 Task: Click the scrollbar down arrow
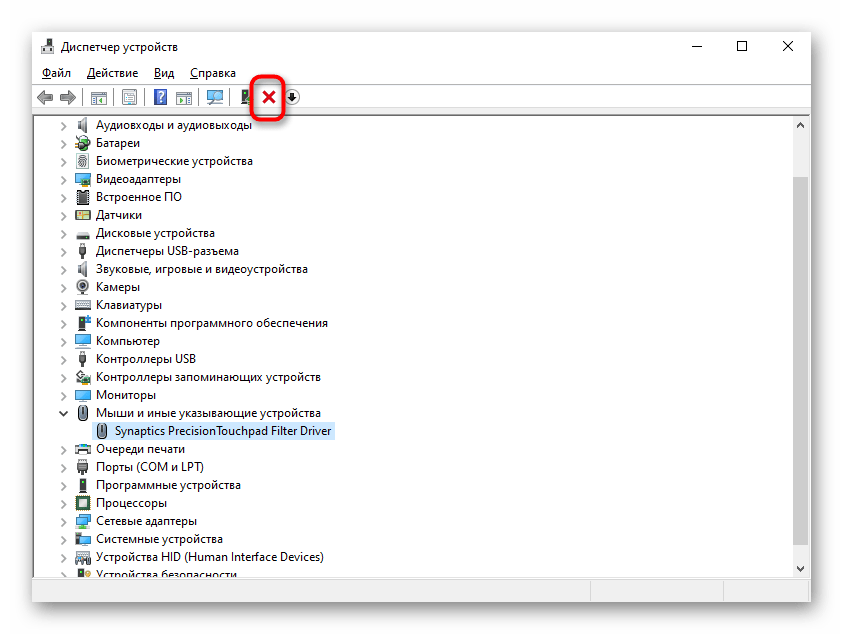[800, 567]
